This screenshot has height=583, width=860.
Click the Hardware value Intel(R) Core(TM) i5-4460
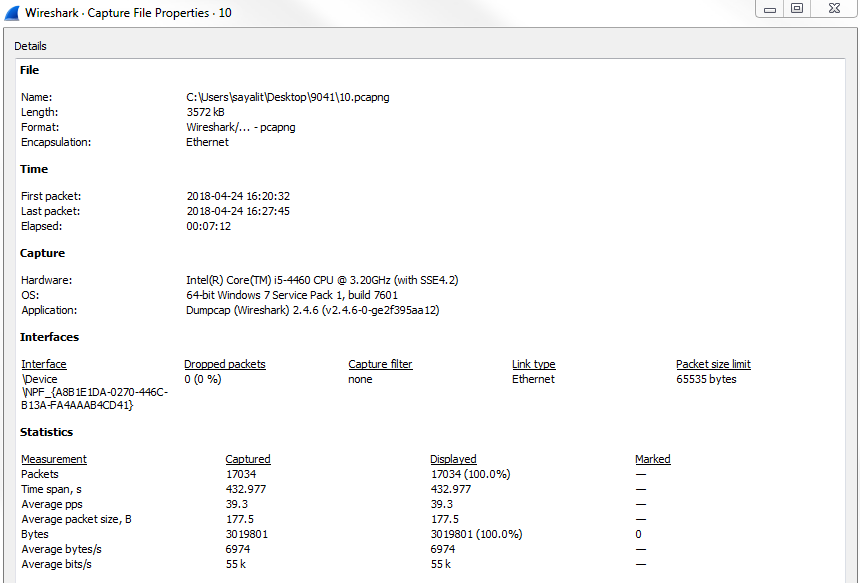[x=322, y=280]
